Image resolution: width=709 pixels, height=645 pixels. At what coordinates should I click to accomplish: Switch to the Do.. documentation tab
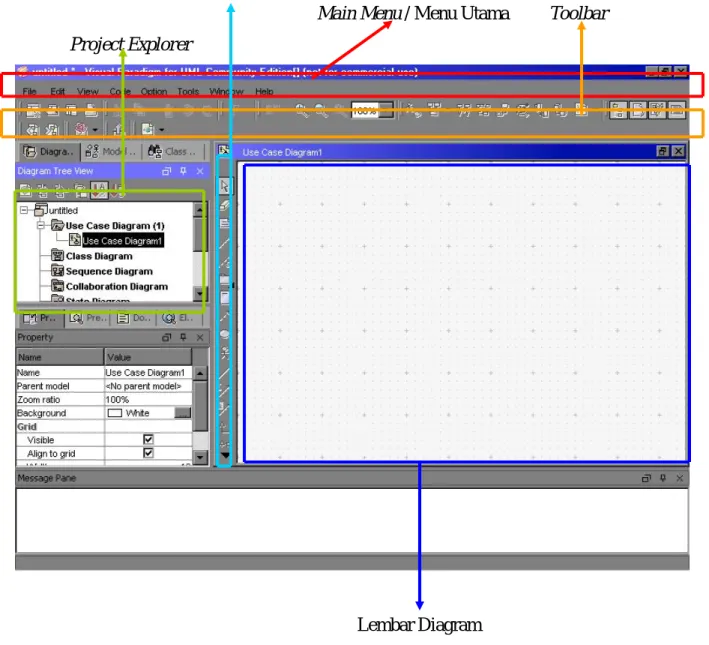pos(134,318)
